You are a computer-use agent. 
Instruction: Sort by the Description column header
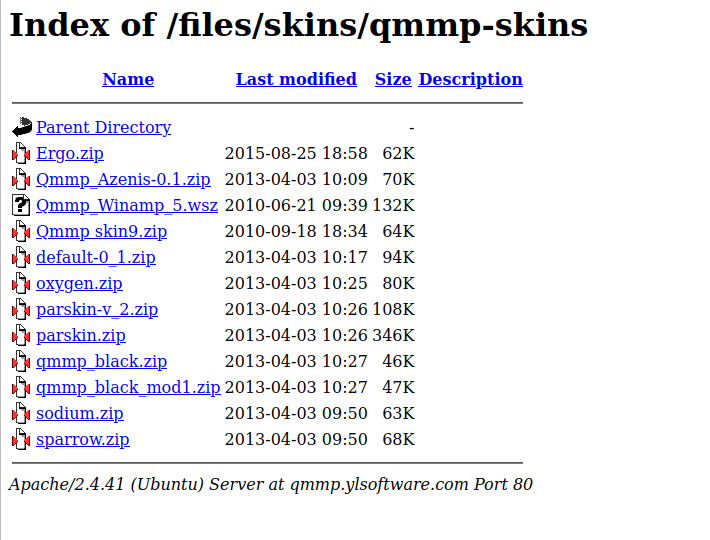(470, 80)
